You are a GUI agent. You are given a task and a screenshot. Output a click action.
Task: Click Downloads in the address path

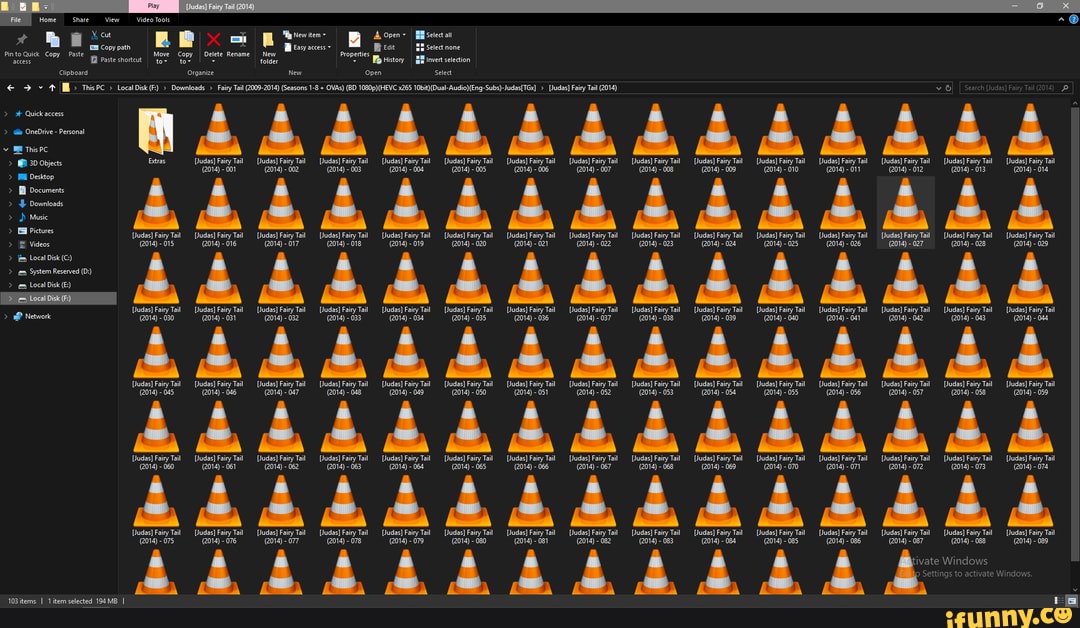(x=187, y=88)
